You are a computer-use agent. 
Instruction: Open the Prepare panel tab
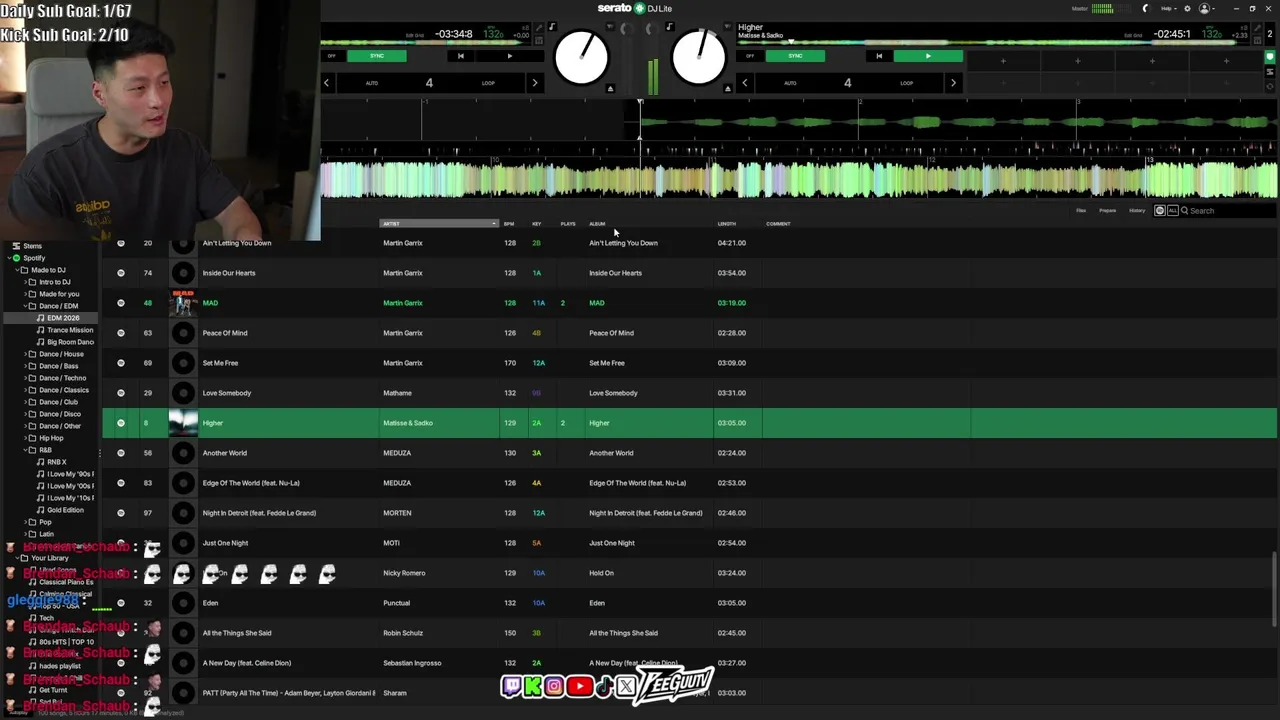[1108, 211]
